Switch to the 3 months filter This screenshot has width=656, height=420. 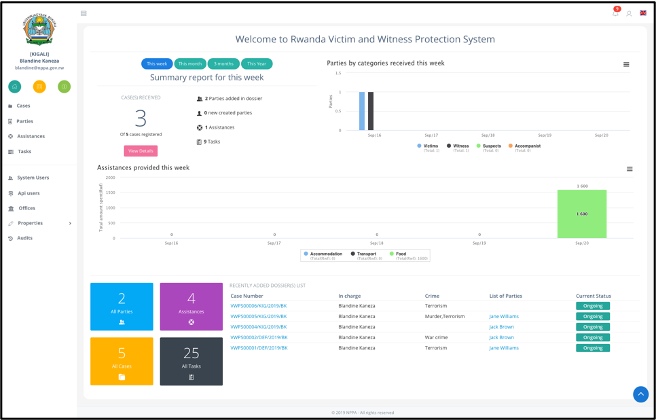223,63
